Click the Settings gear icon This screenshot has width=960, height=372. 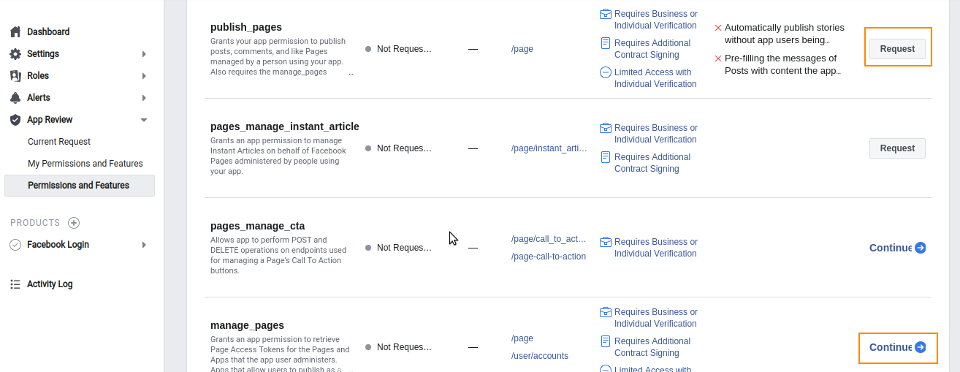click(x=15, y=54)
